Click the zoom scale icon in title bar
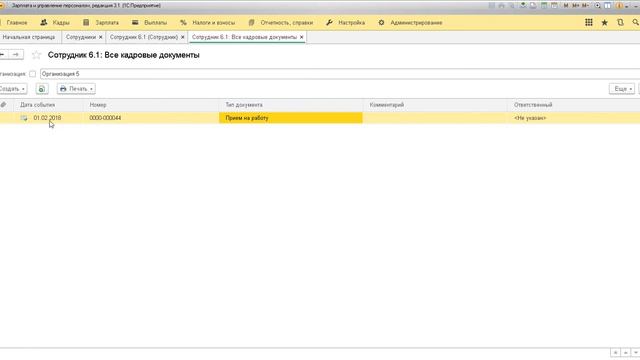The image size is (640, 360). 597,5
